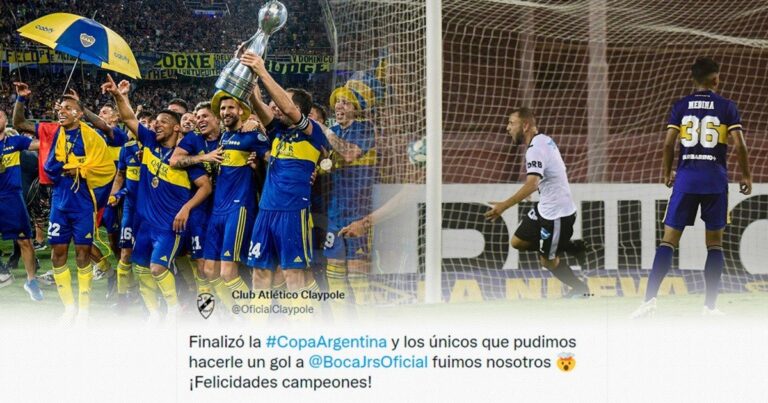Screen dimensions: 768x403
Task: Open the #CopaArgentina hashtag
Action: [x=326, y=342]
